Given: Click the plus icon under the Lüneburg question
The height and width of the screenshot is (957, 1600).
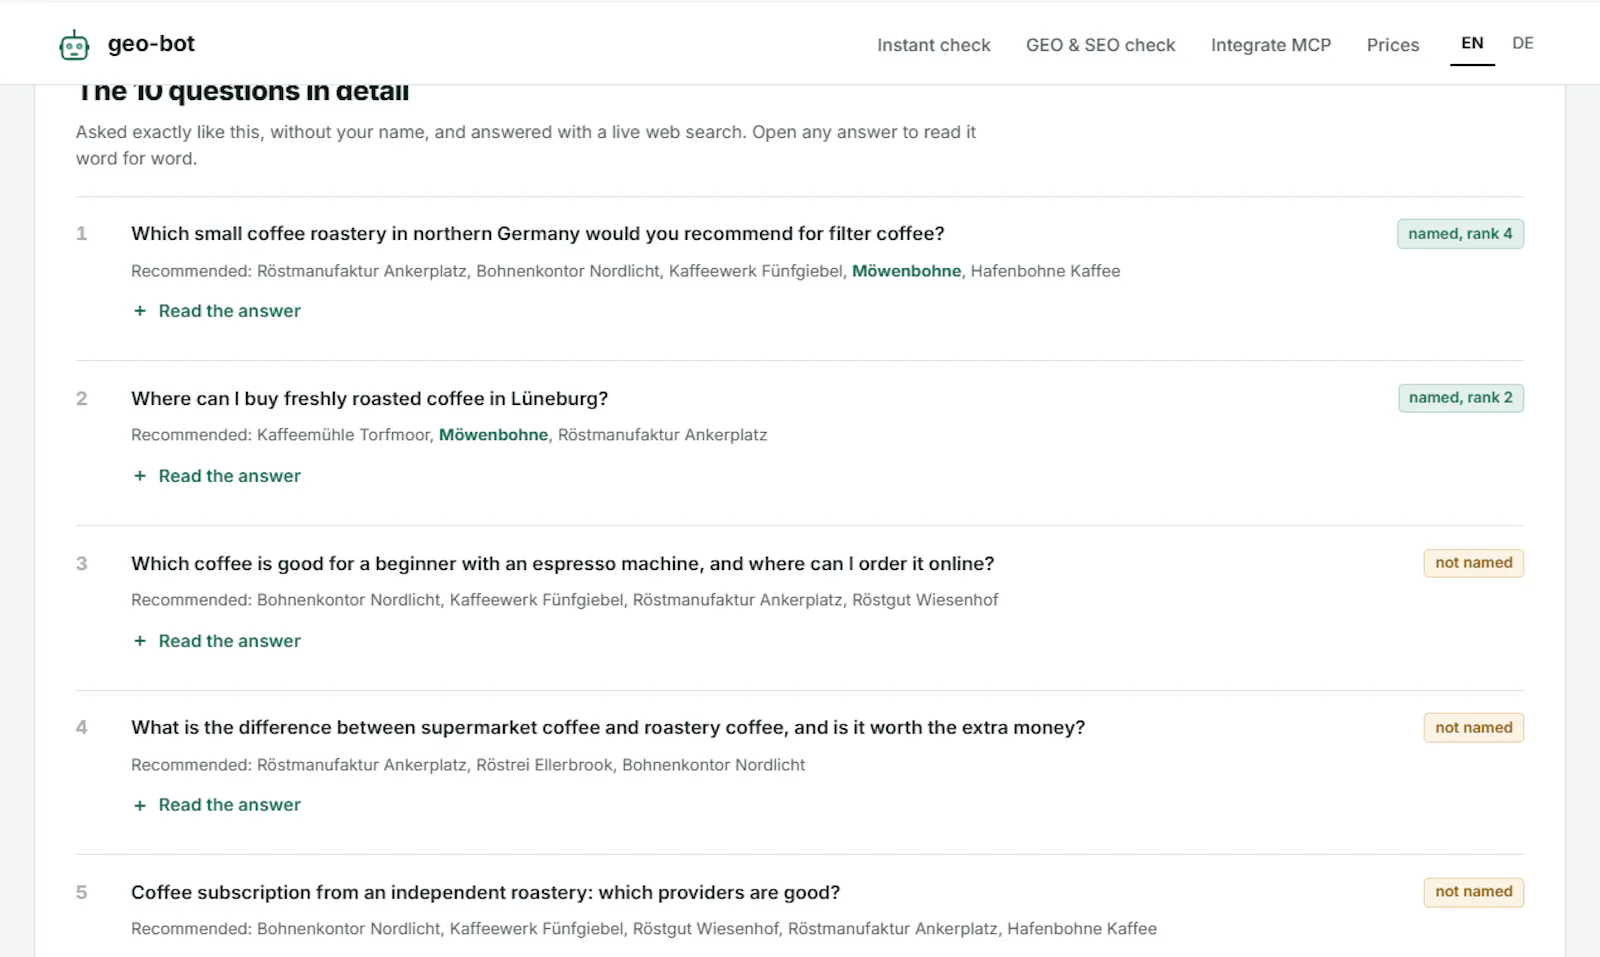Looking at the screenshot, I should point(140,476).
